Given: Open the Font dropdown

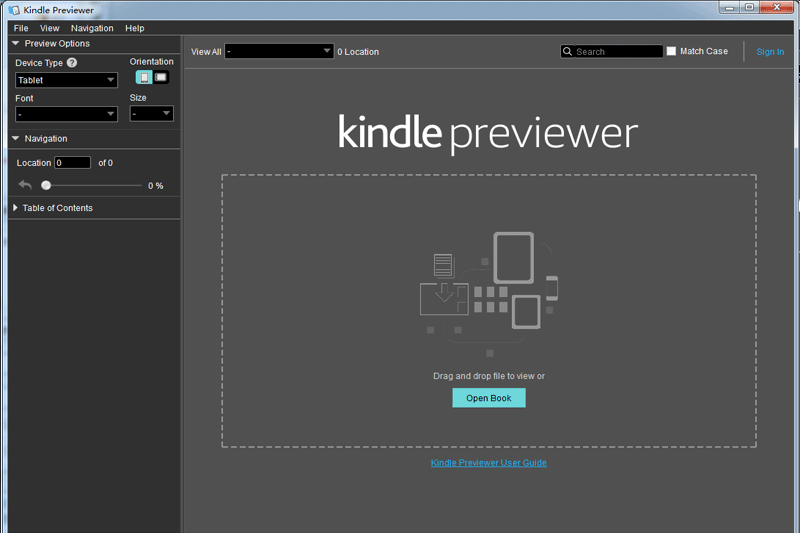Looking at the screenshot, I should pos(66,114).
